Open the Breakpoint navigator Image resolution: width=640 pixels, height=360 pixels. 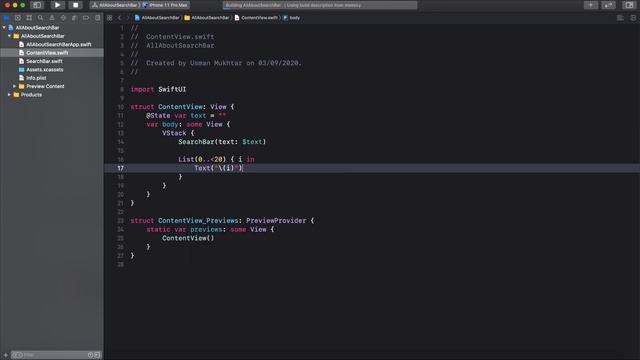(86, 18)
